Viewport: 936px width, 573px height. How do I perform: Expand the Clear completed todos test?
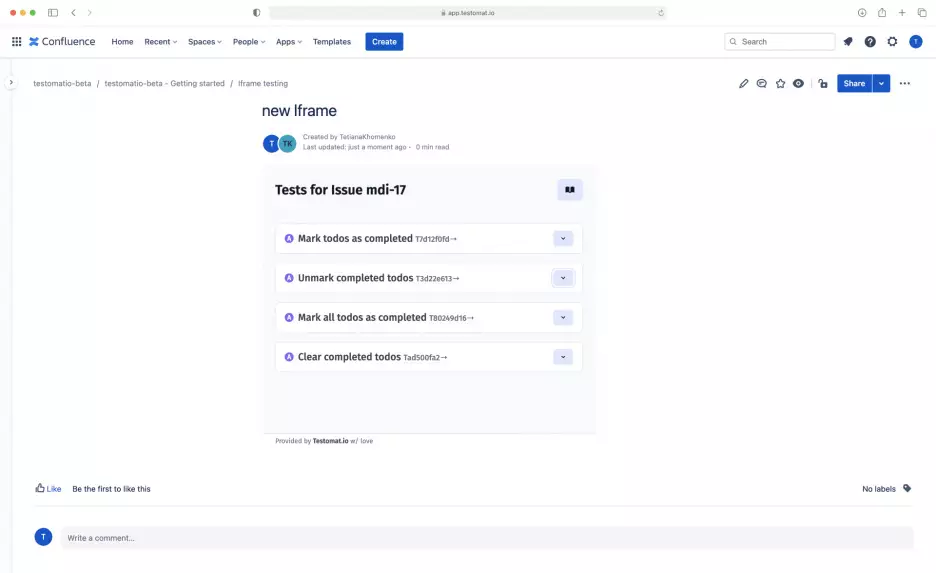(563, 357)
